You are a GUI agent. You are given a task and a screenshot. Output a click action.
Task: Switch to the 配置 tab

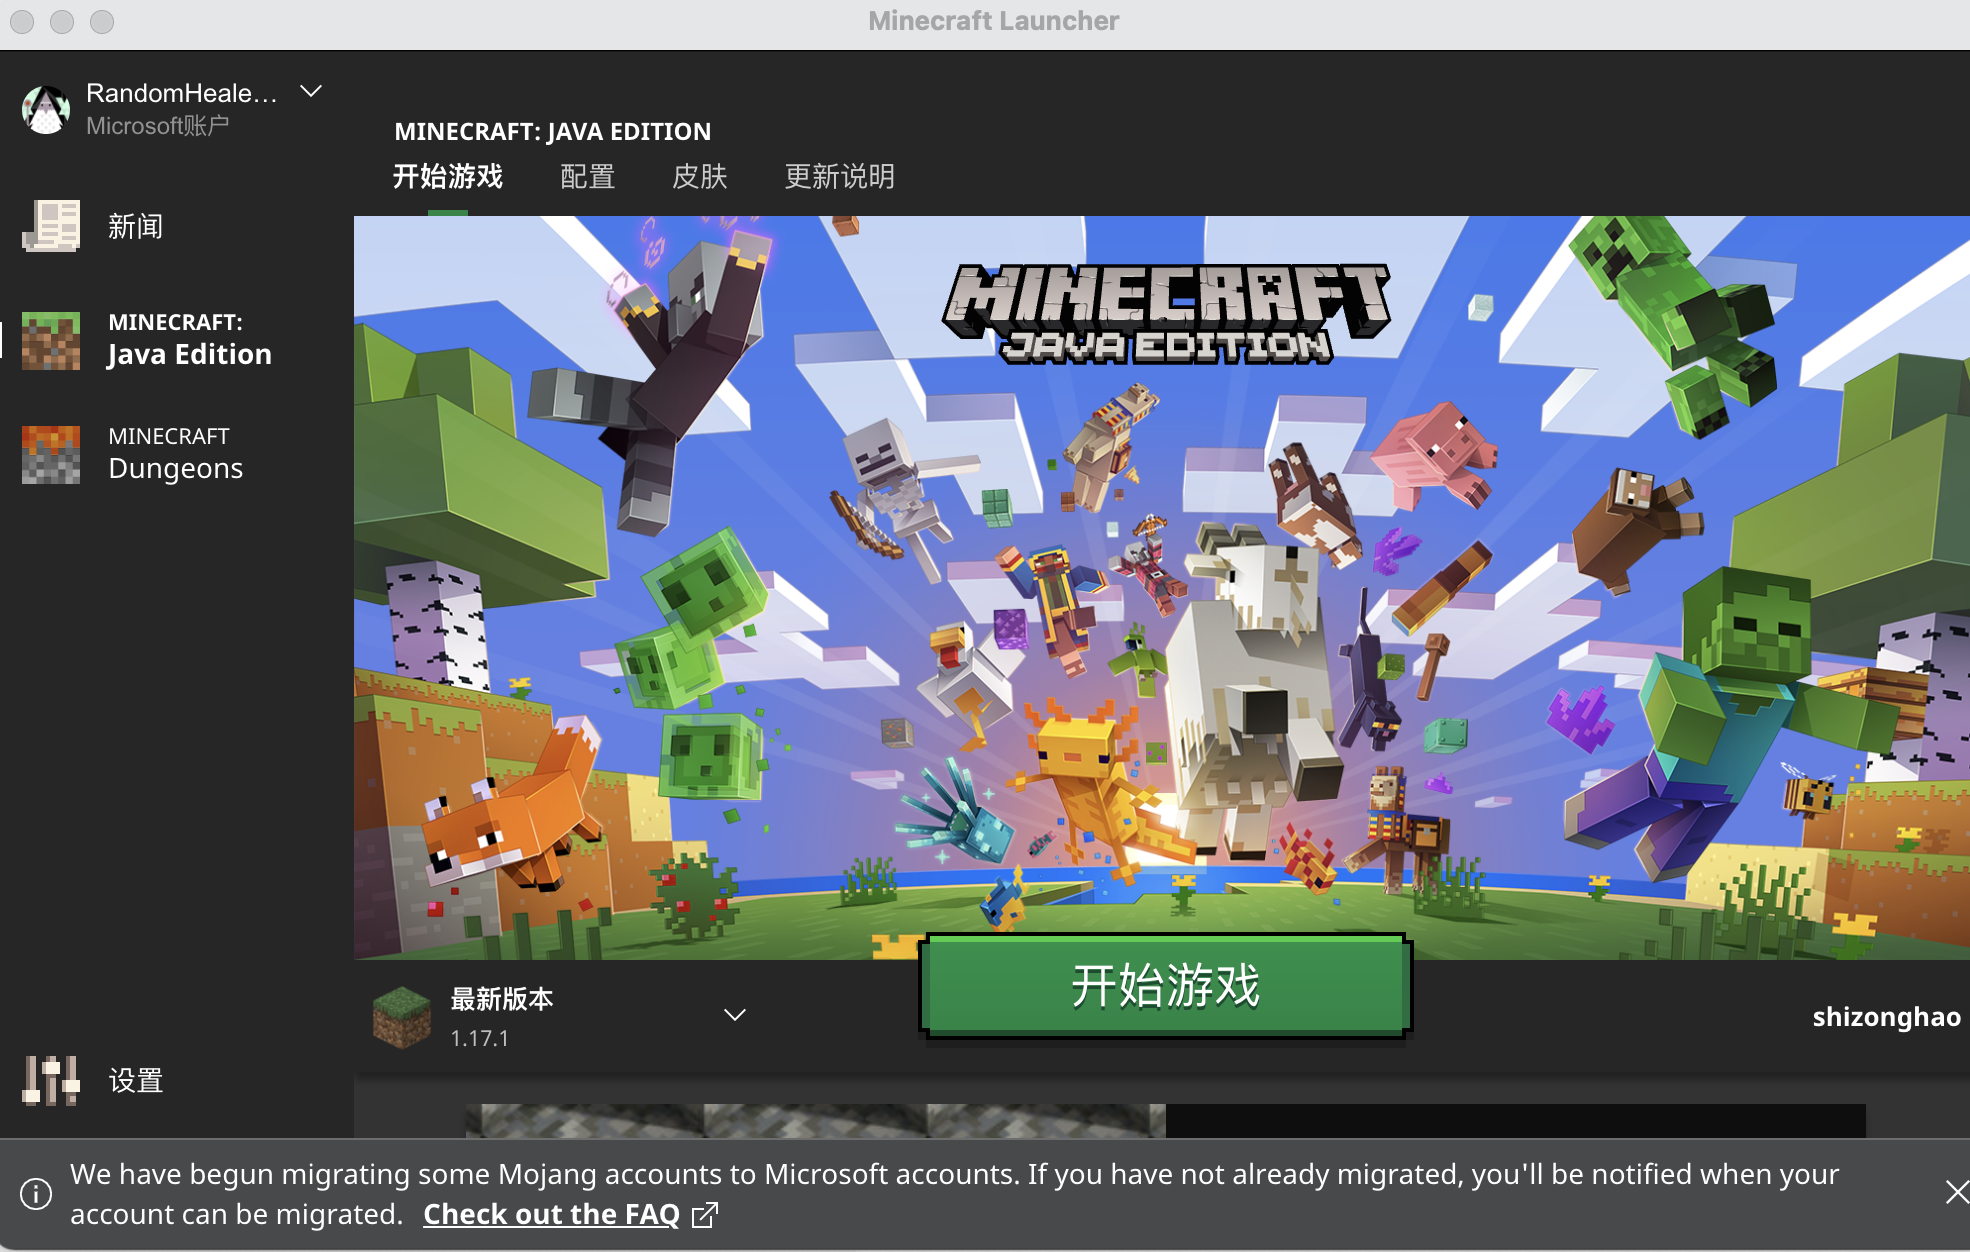click(x=587, y=176)
